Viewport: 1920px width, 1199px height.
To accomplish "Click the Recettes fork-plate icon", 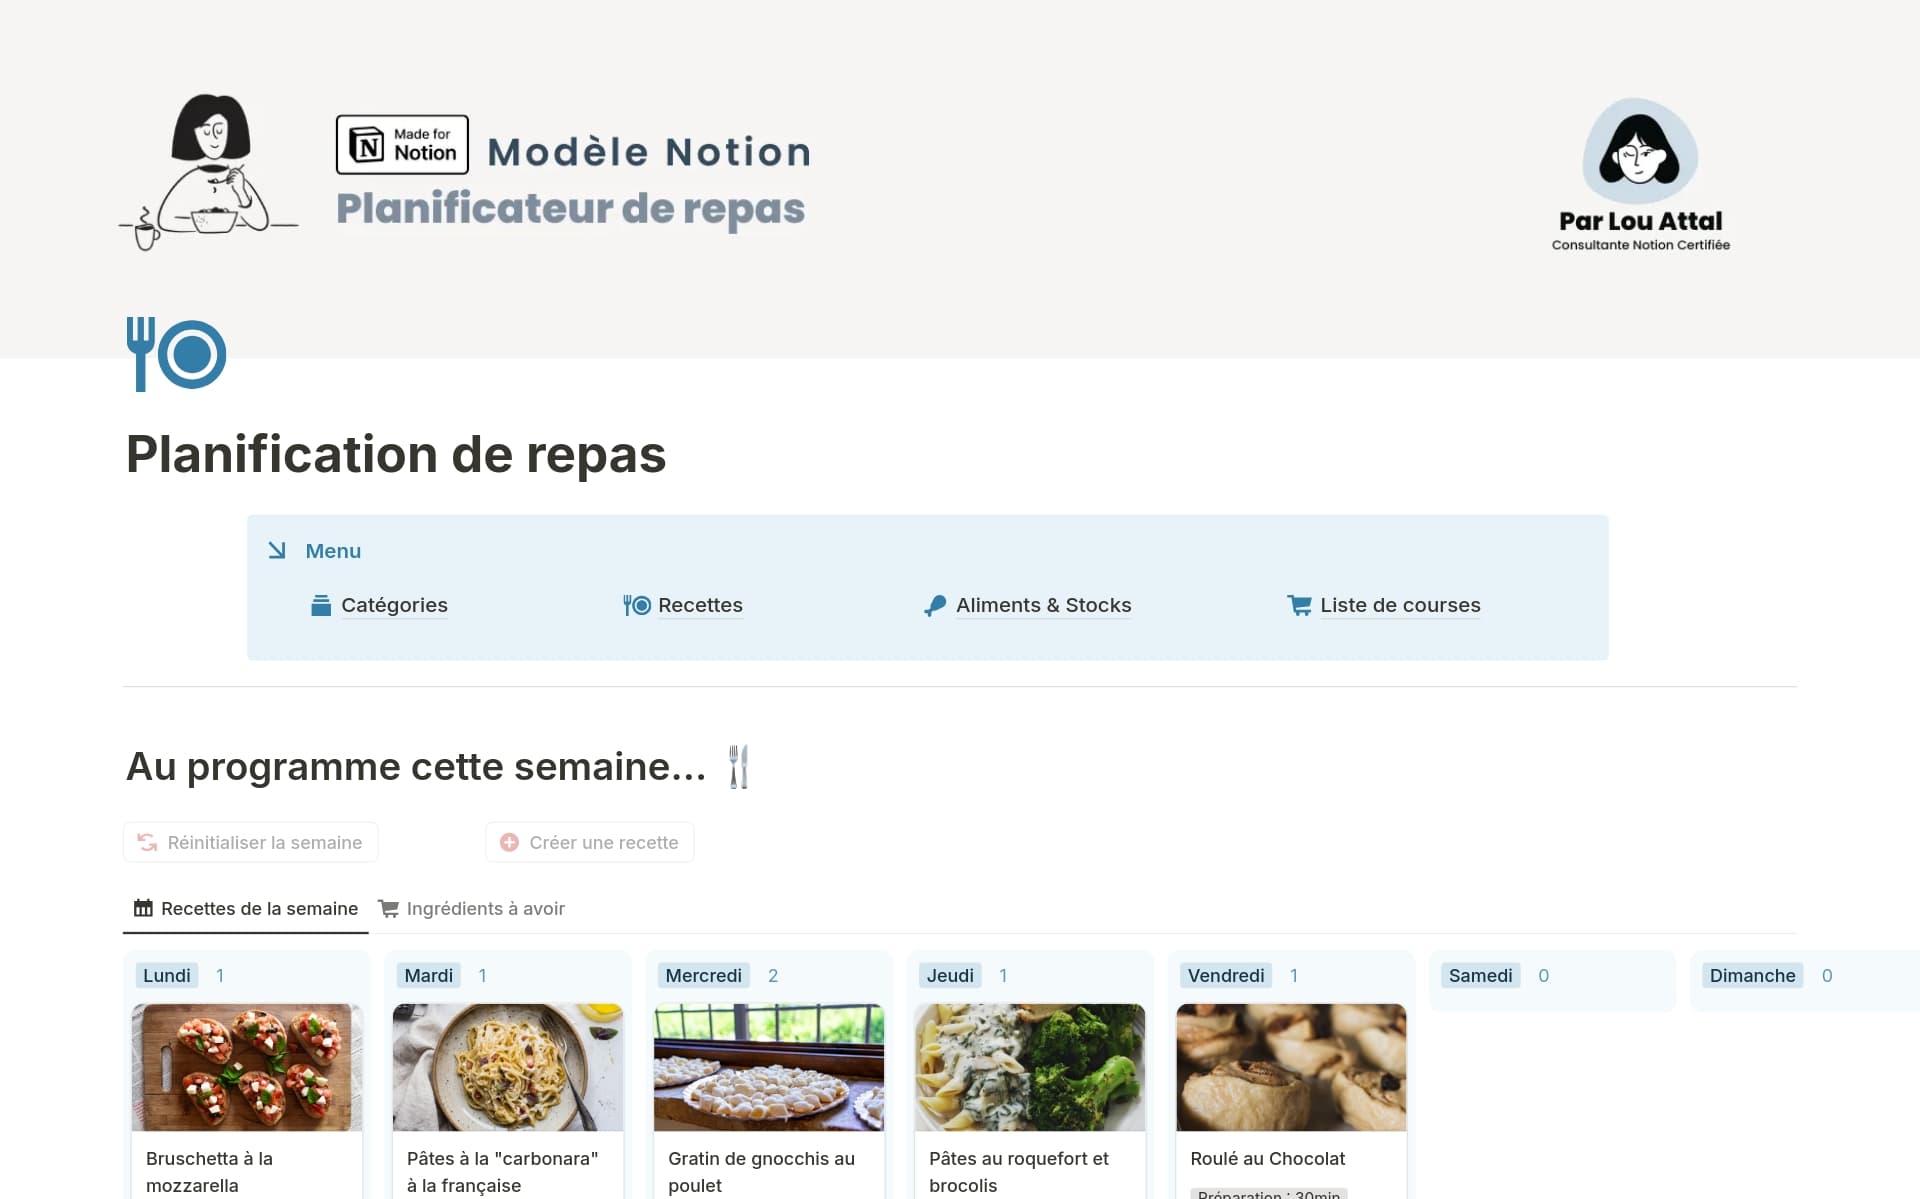I will [636, 605].
